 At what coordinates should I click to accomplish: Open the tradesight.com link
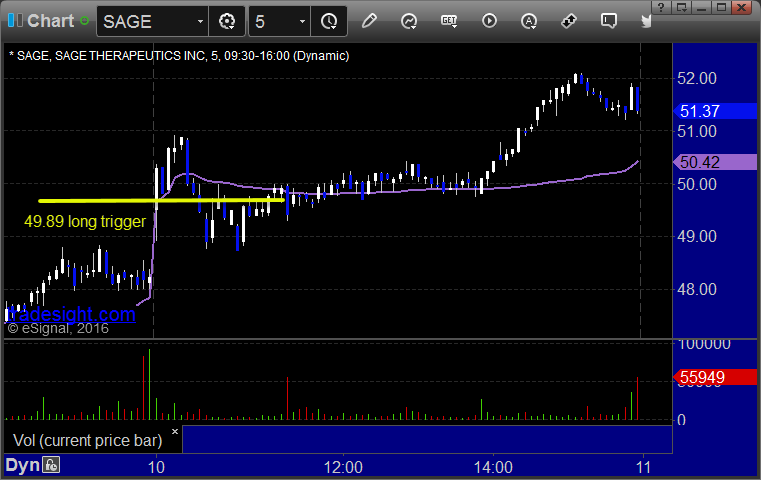point(71,314)
